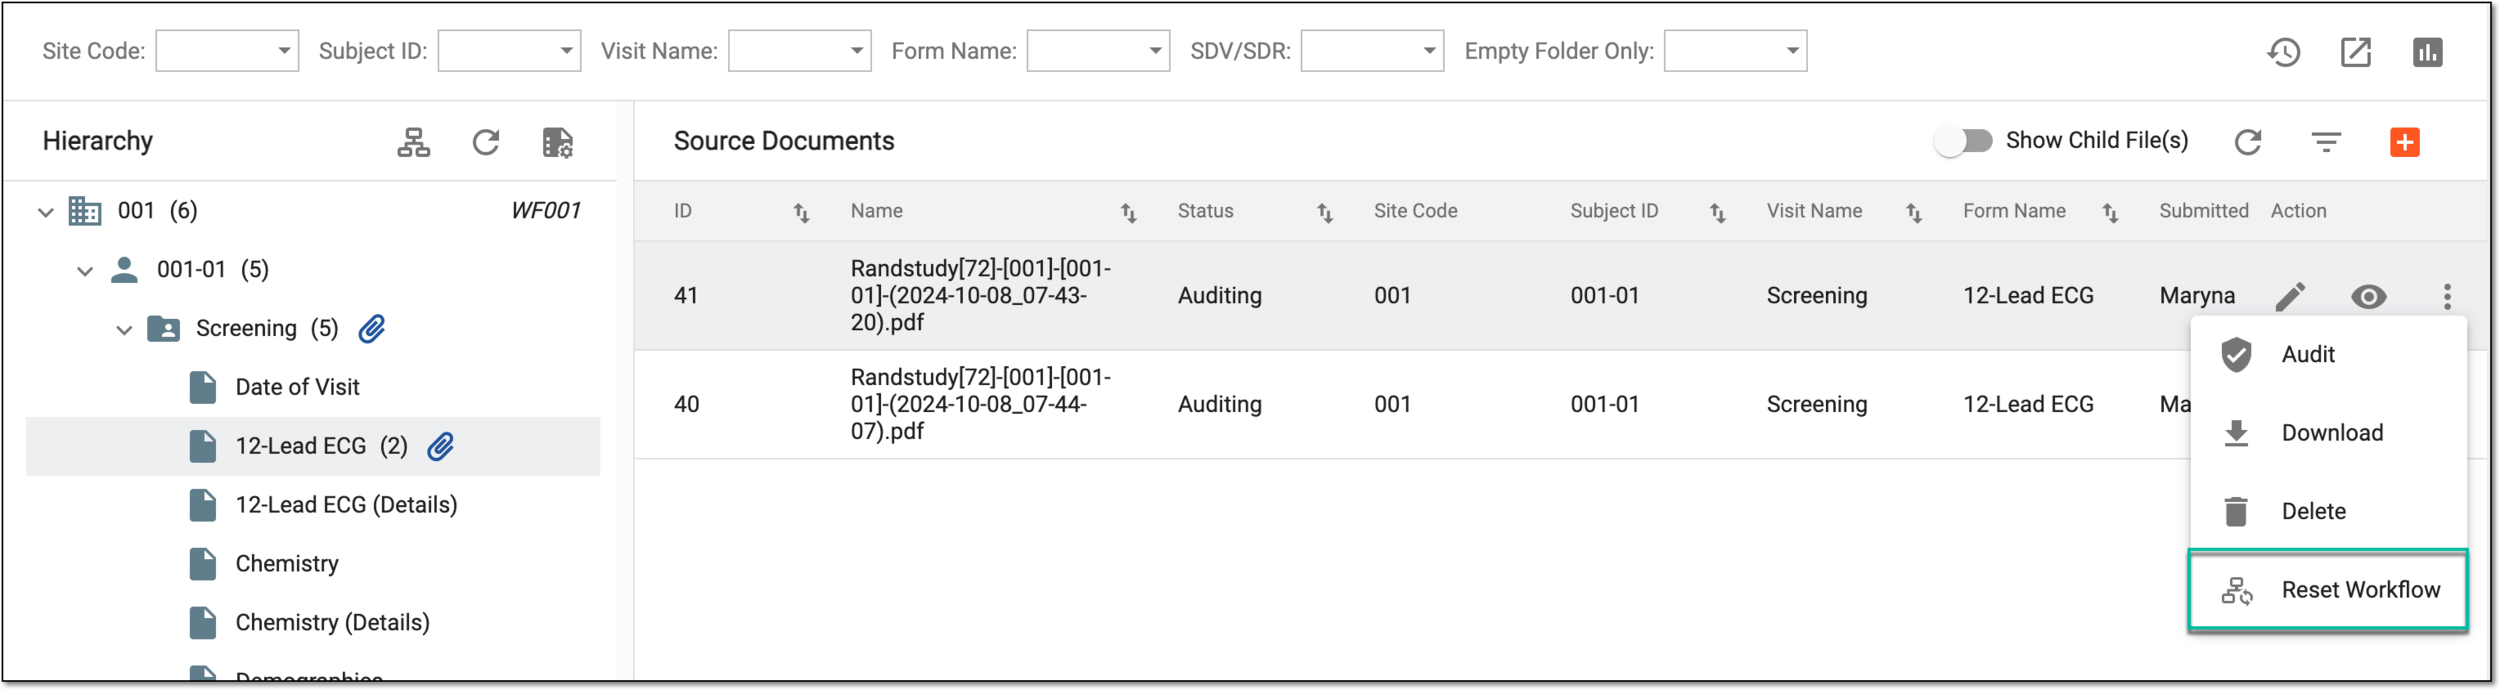
Task: Select Chemistry (Details) form in hierarchy
Action: 332,622
